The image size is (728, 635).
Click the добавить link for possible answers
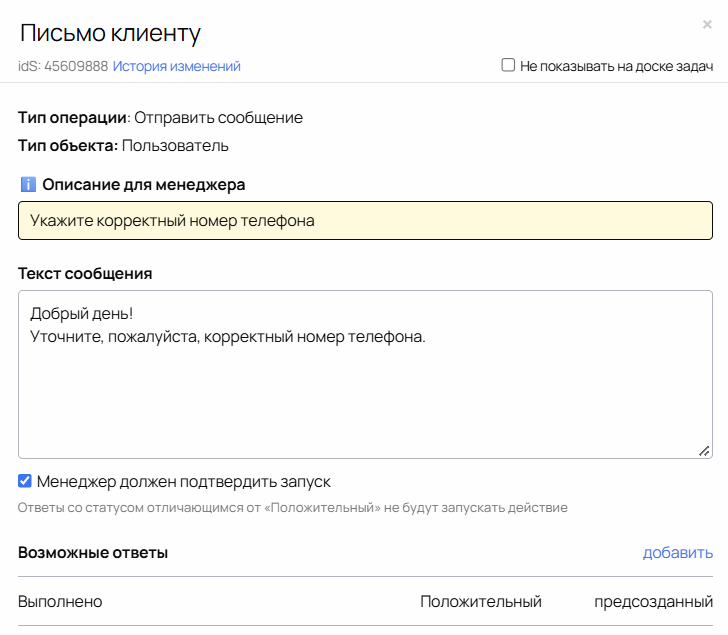click(x=677, y=552)
